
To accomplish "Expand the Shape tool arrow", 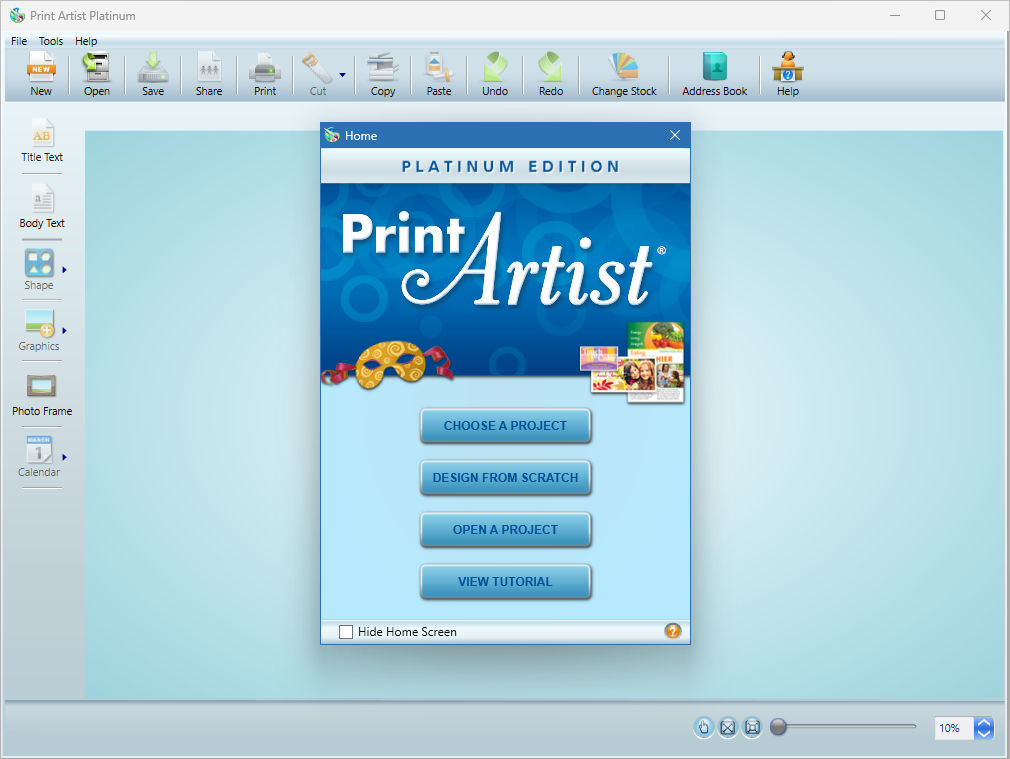I will 64,270.
